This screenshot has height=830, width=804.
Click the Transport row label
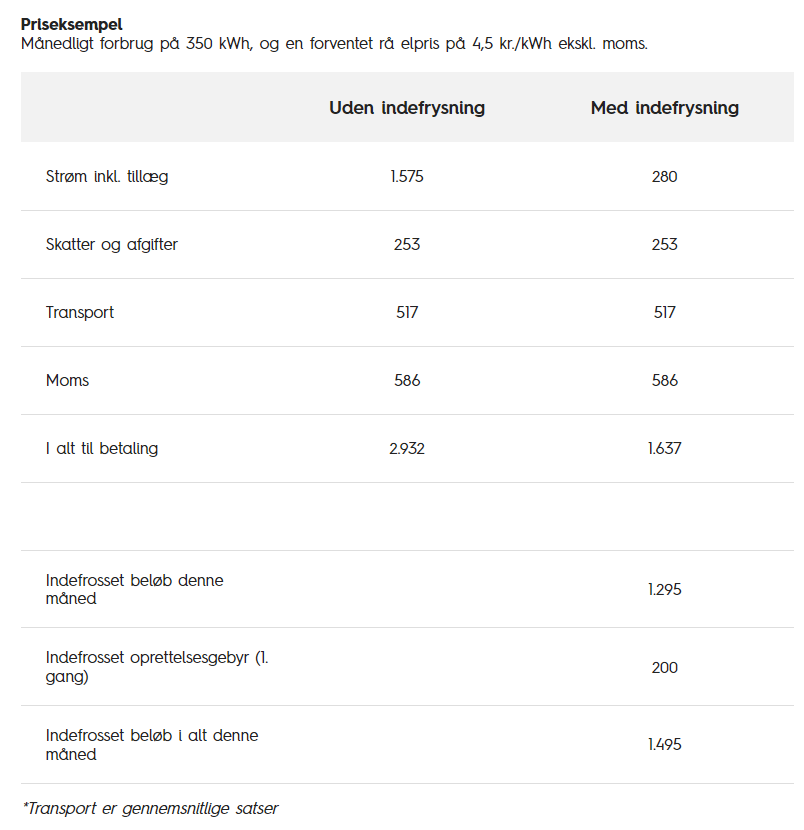coord(79,312)
